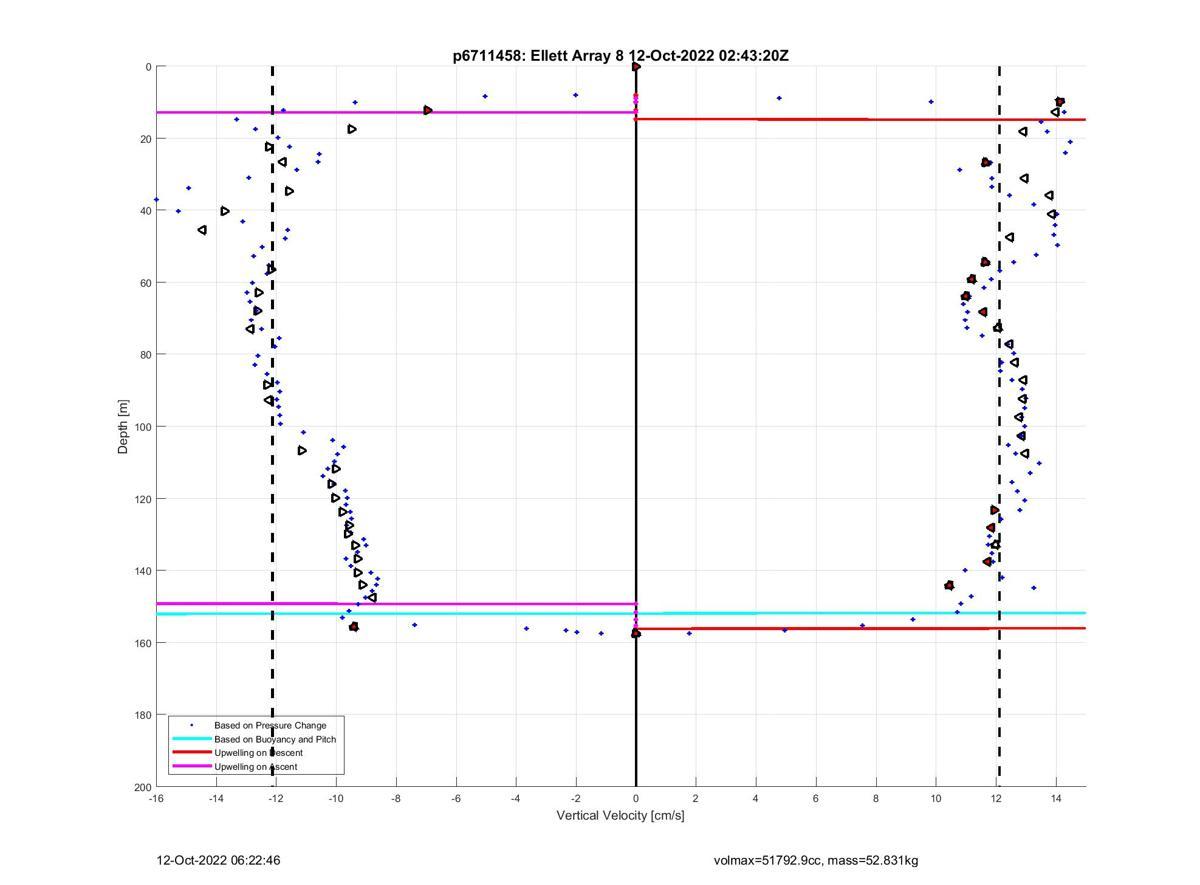Click legend entry 'Upwelling on Ascent'
1200x885 pixels.
point(256,767)
